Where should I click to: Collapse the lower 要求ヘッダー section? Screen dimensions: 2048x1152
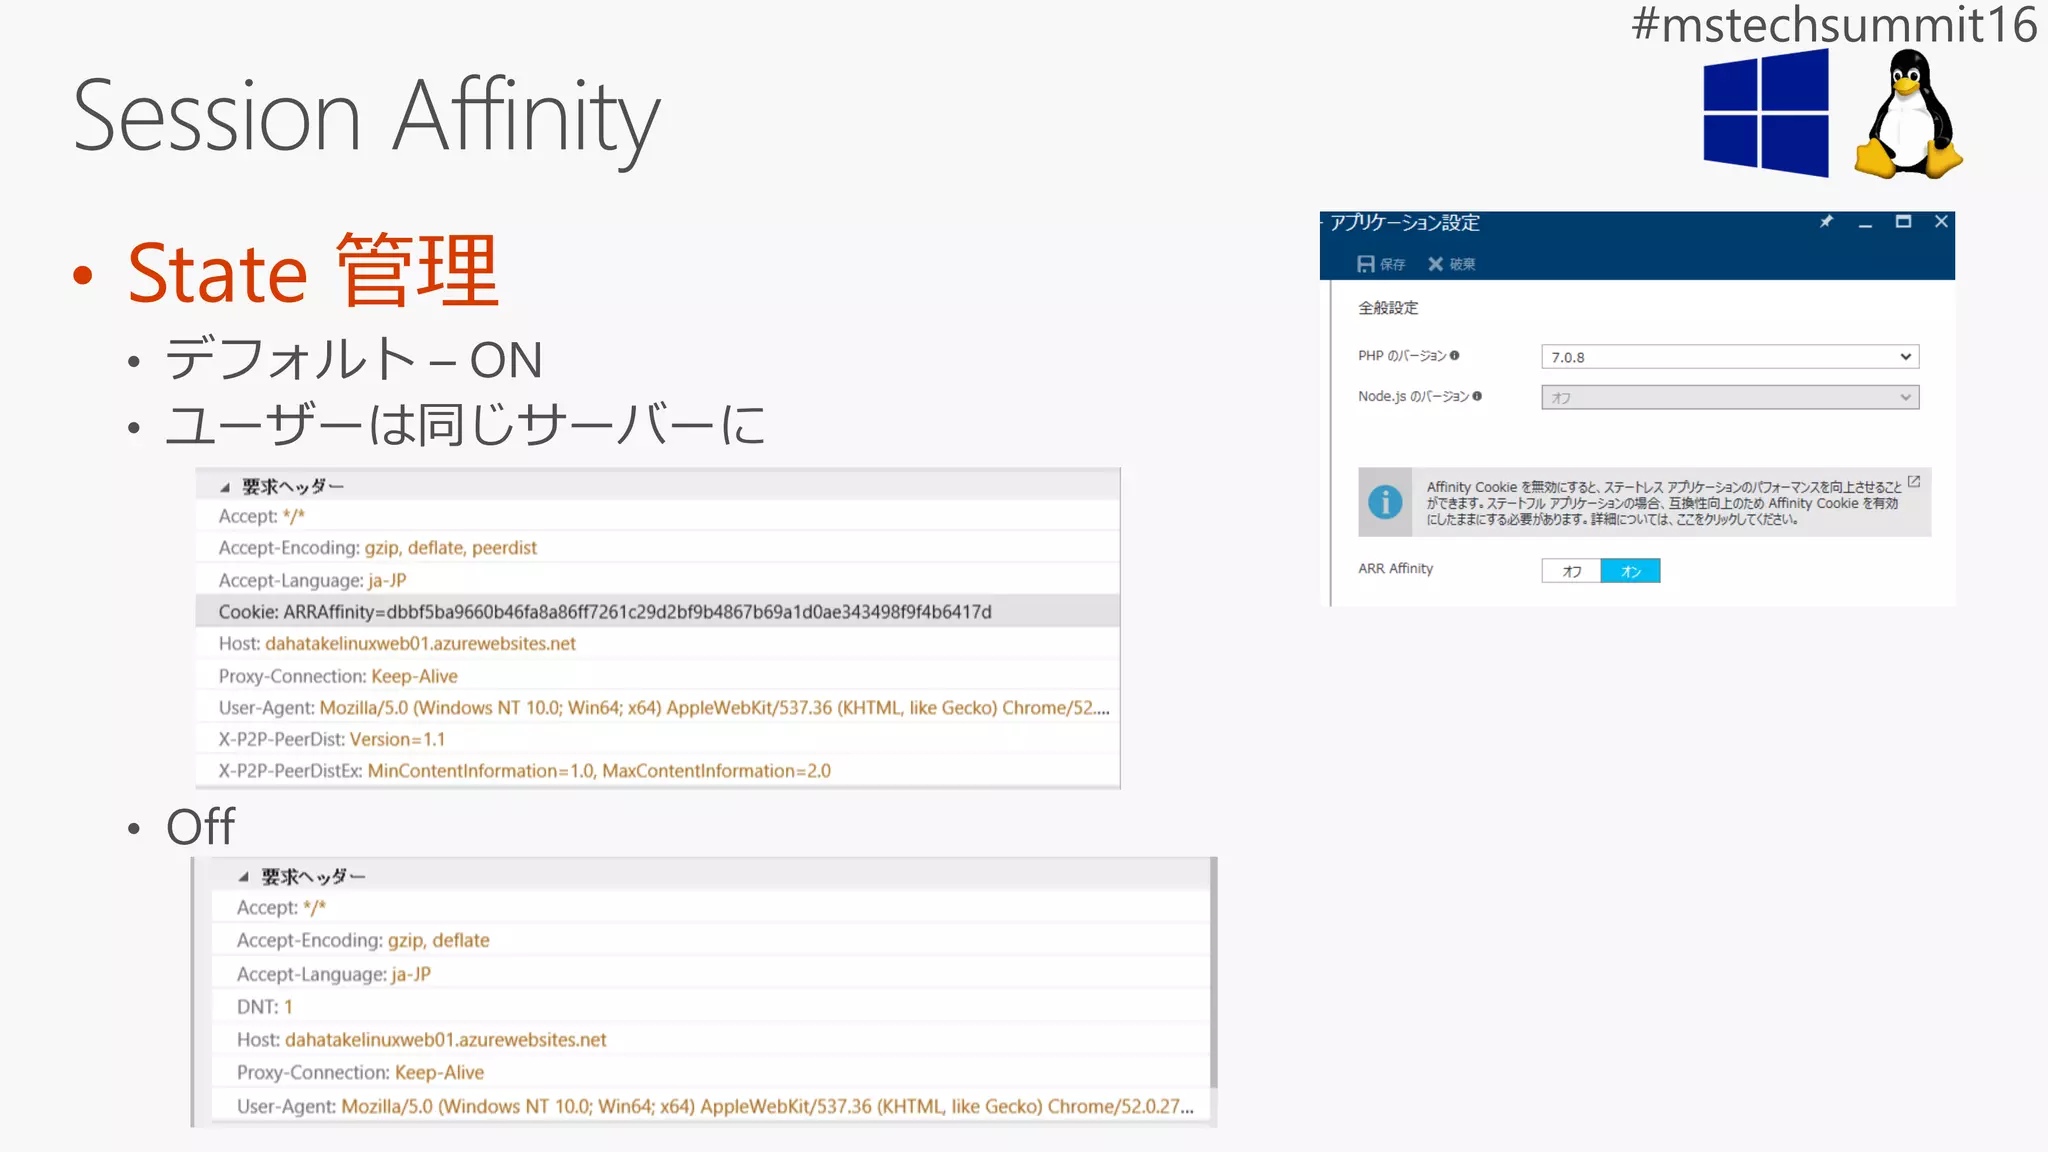[x=243, y=877]
